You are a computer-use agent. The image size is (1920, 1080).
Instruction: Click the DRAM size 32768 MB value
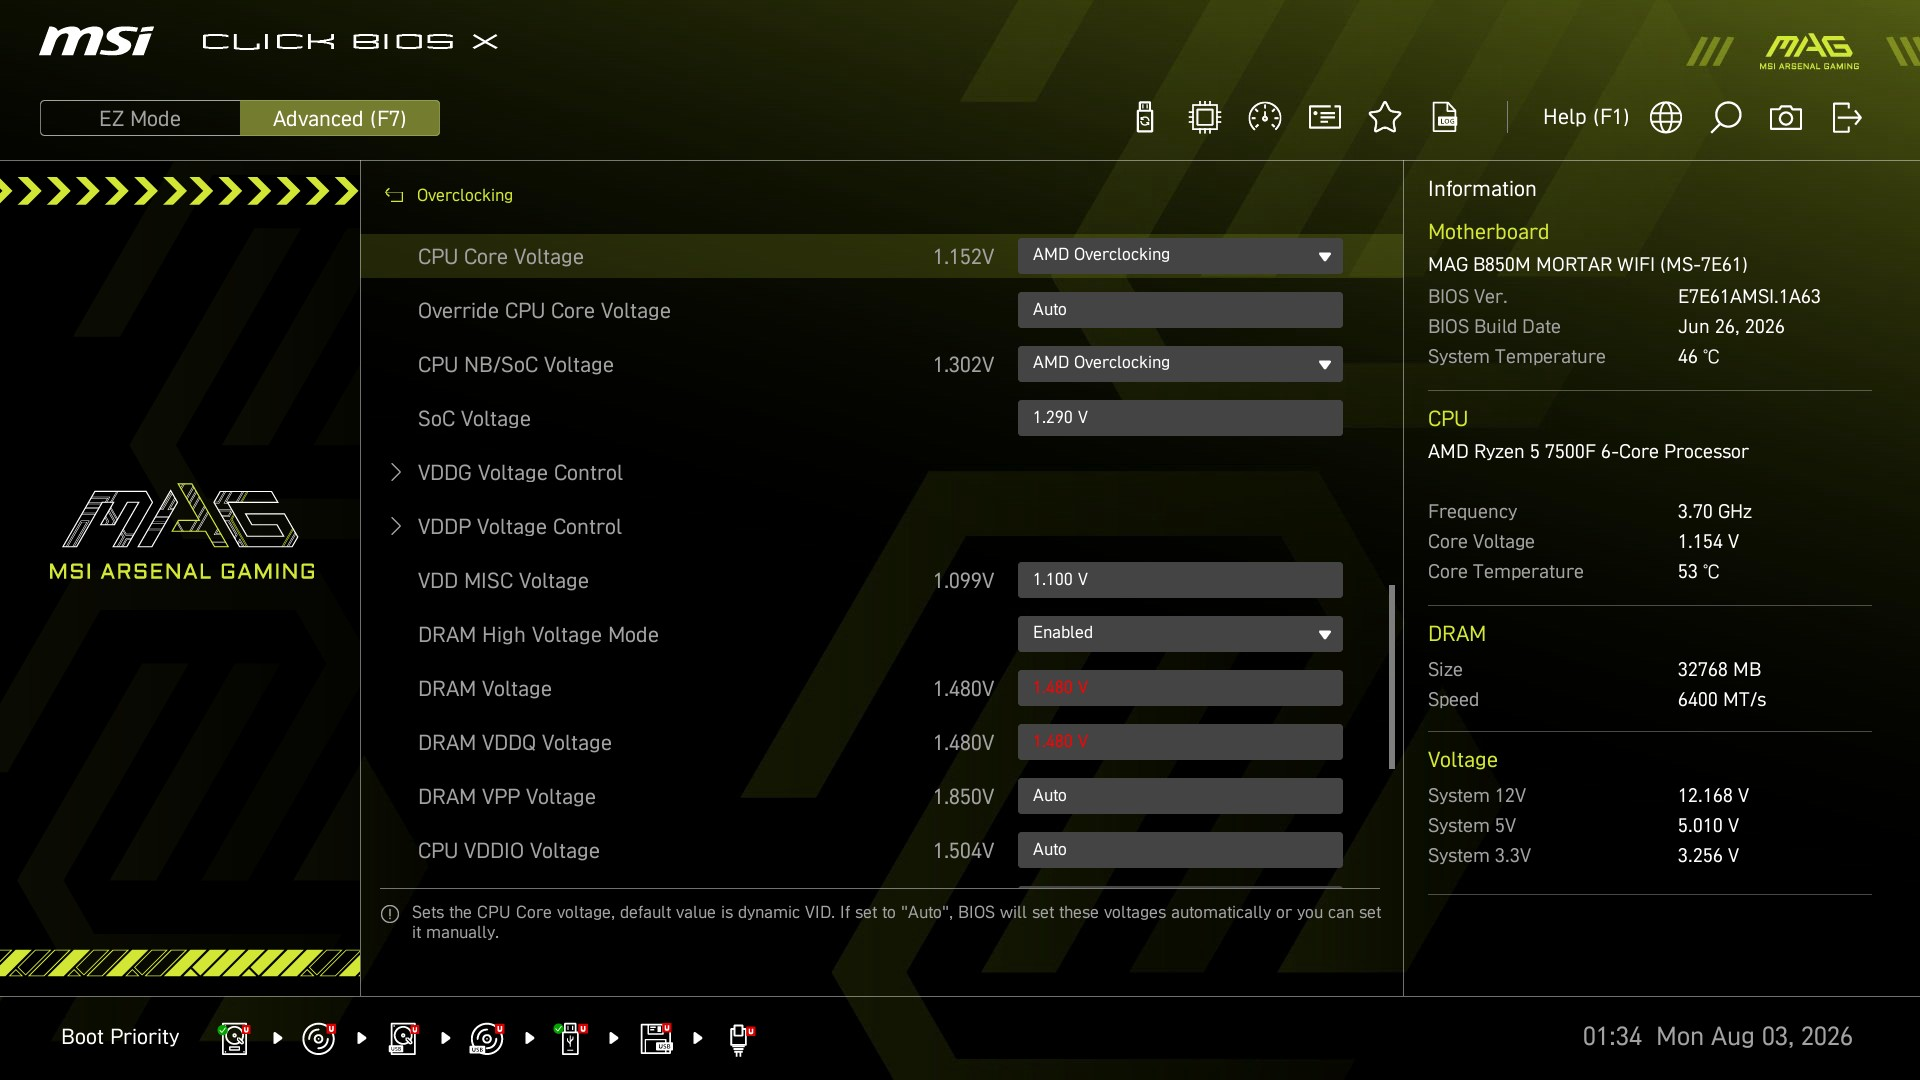(1719, 670)
